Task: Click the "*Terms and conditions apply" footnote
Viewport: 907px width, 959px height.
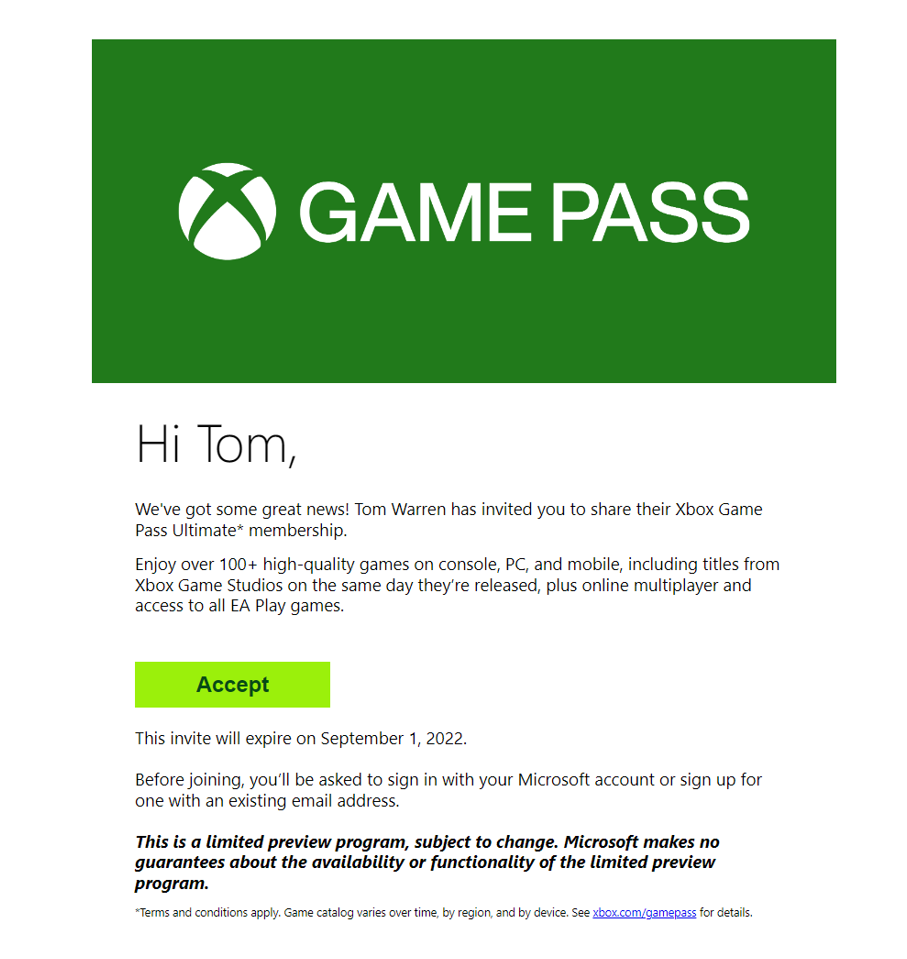Action: (207, 913)
